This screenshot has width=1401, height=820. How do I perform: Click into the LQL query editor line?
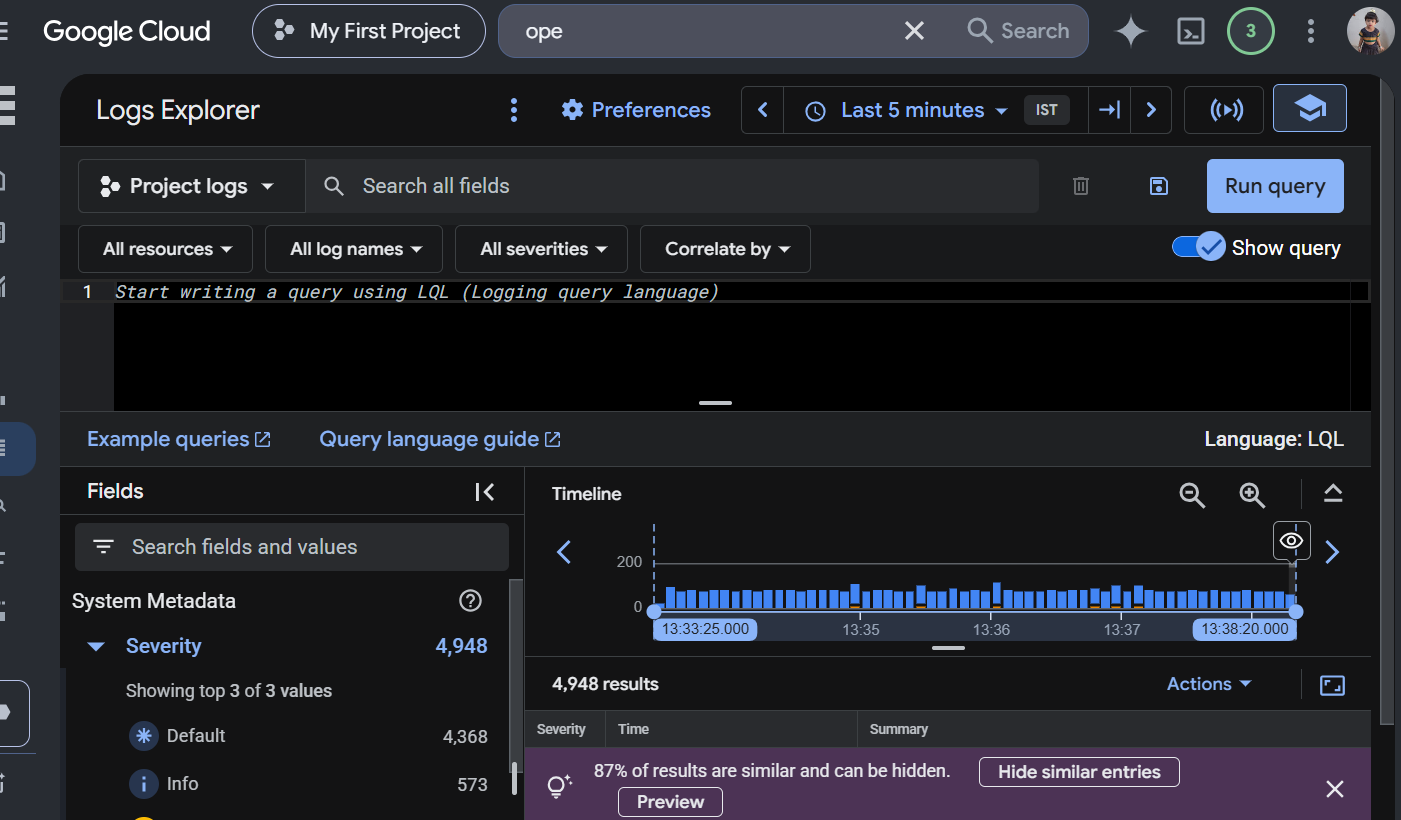741,292
